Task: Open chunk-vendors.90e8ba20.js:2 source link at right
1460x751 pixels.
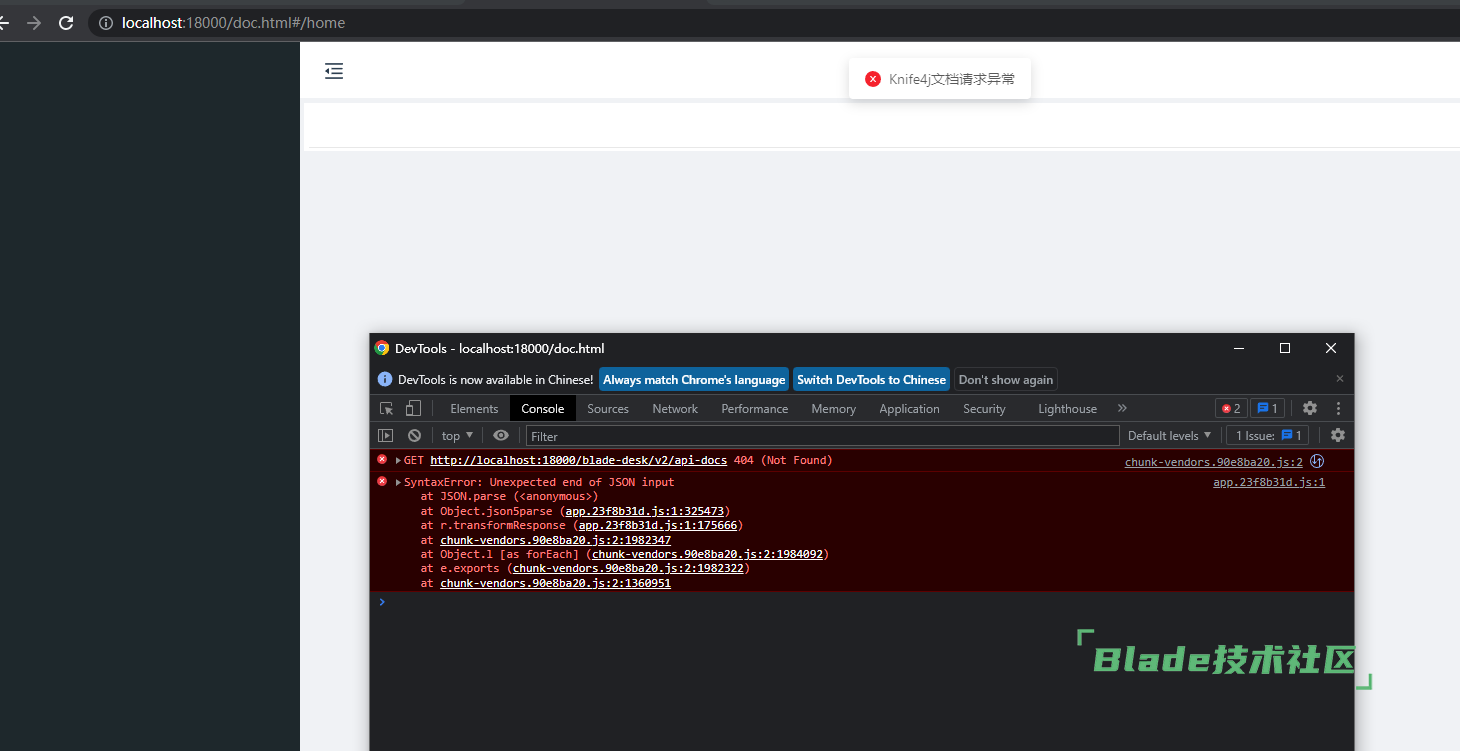Action: coord(1214,462)
